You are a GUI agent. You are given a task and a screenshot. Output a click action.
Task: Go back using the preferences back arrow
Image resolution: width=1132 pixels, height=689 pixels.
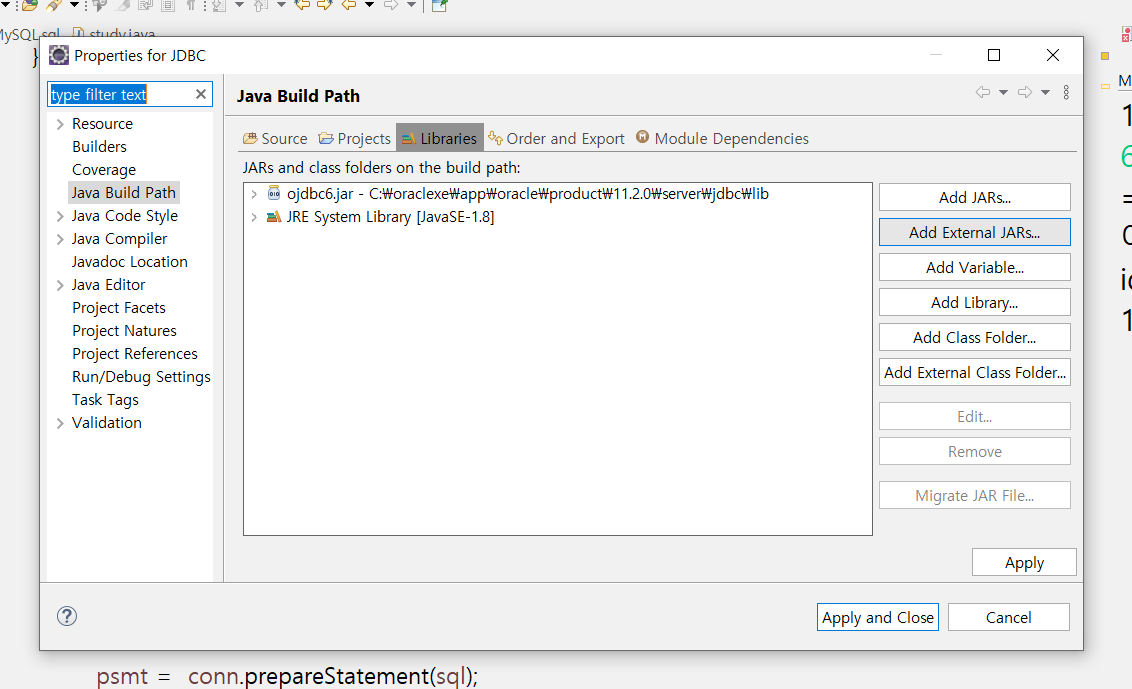tap(983, 92)
